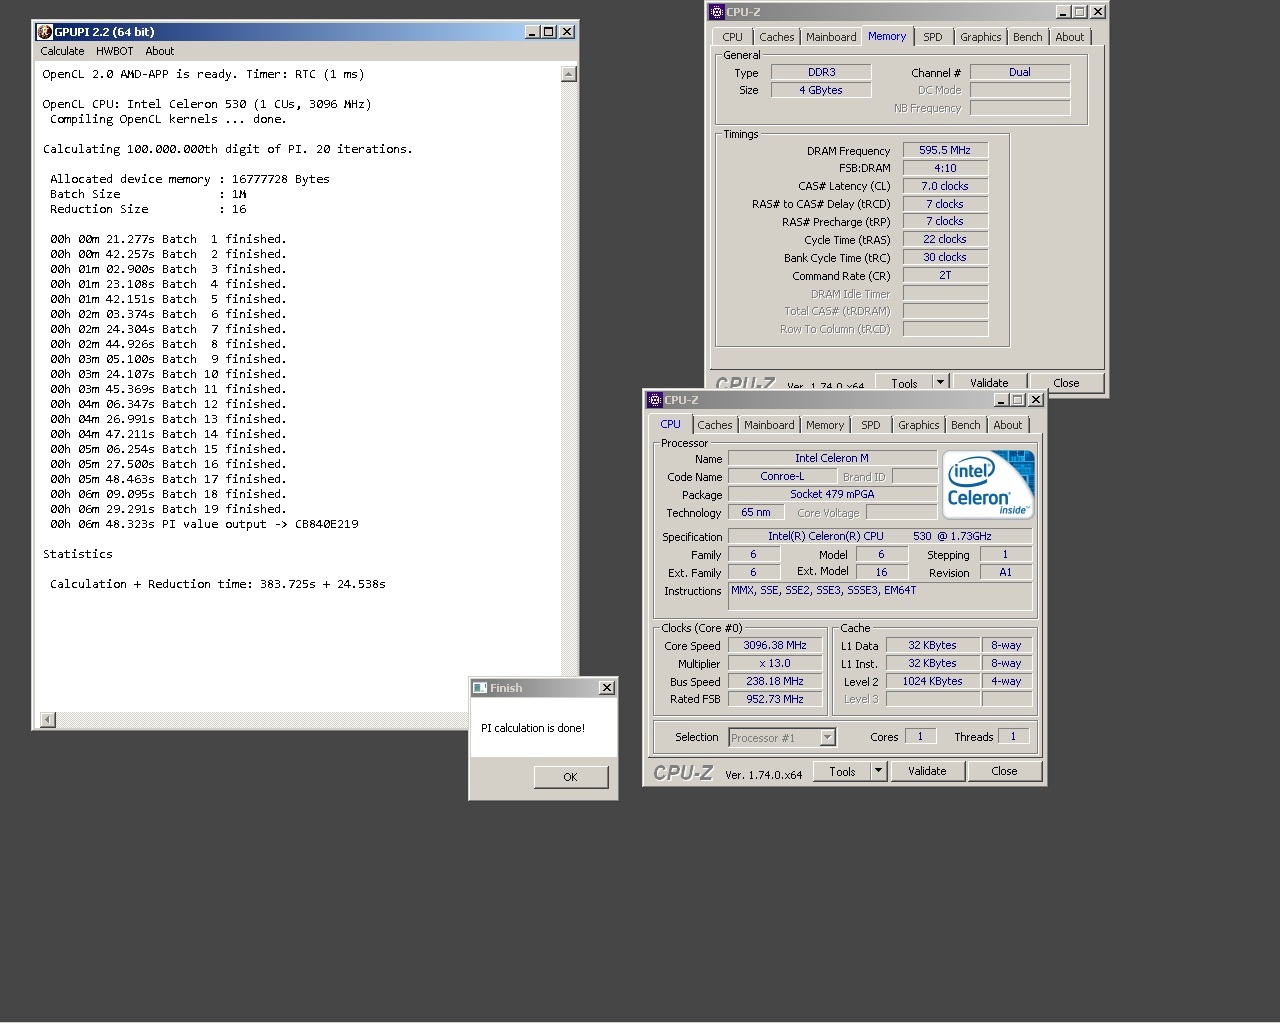Click the Package field Socket 479 mPGA
This screenshot has width=1280, height=1024.
832,494
